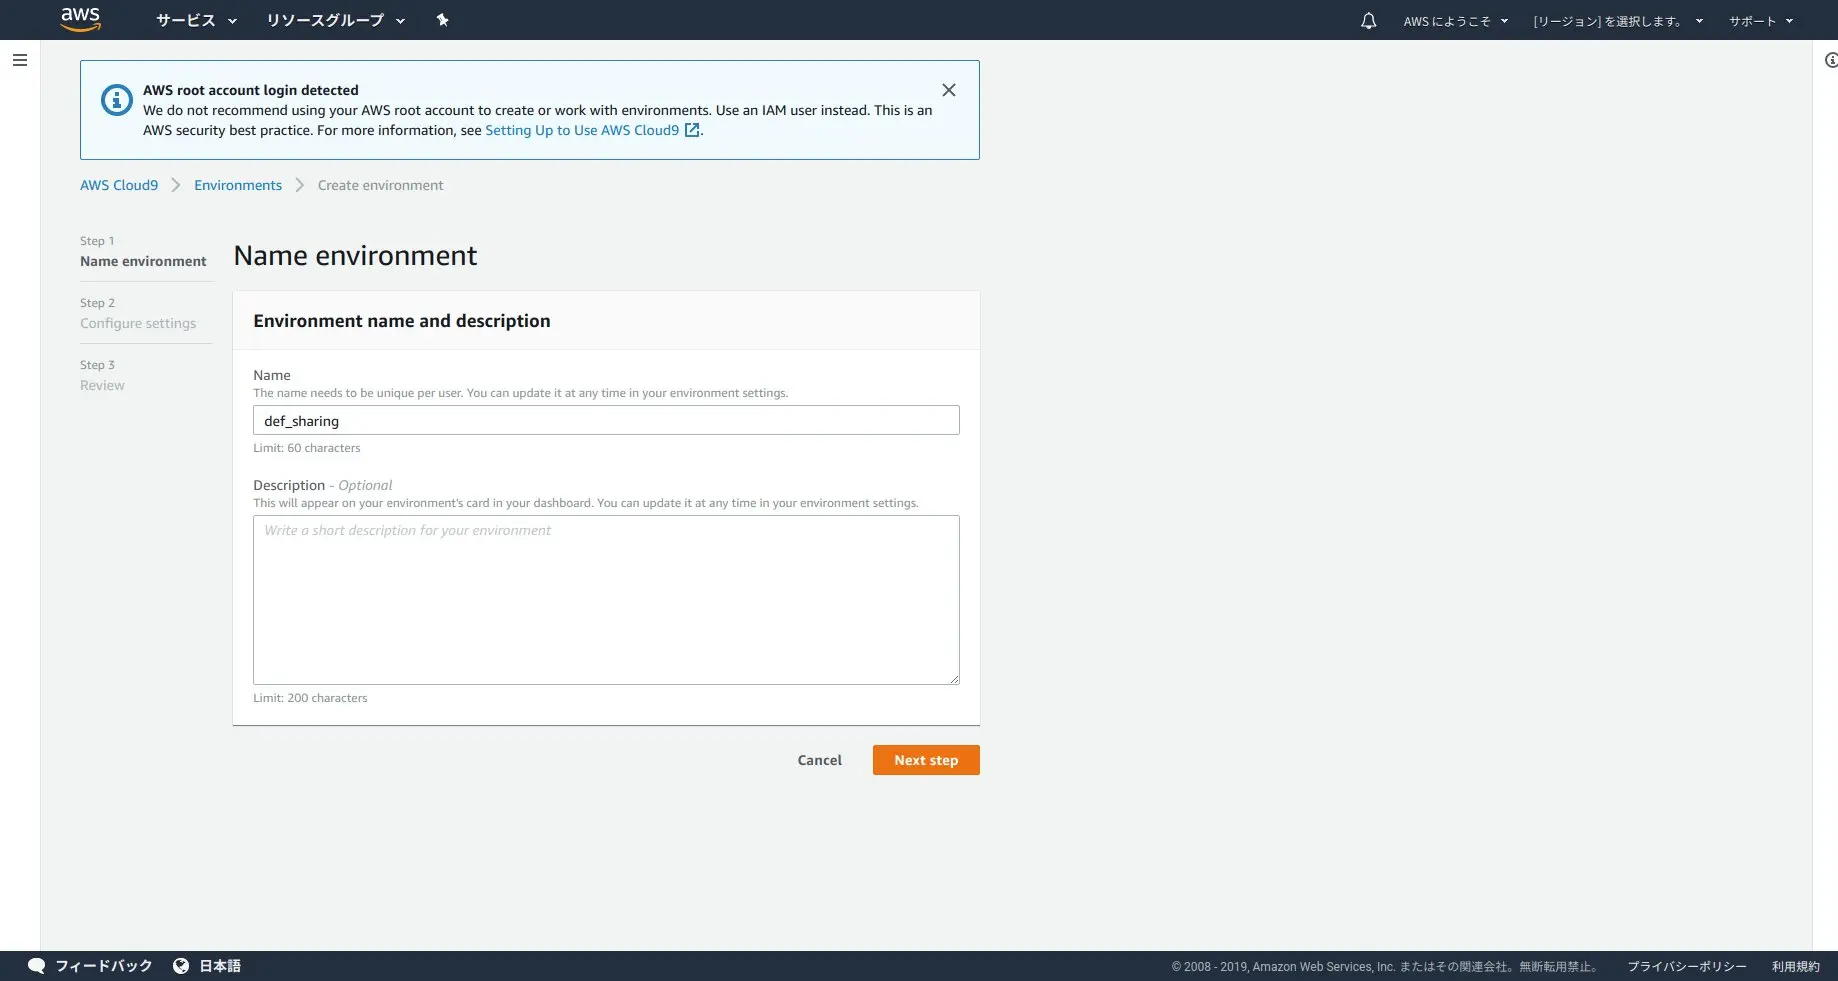Open the サポート support menu
1838x981 pixels.
pyautogui.click(x=1761, y=21)
